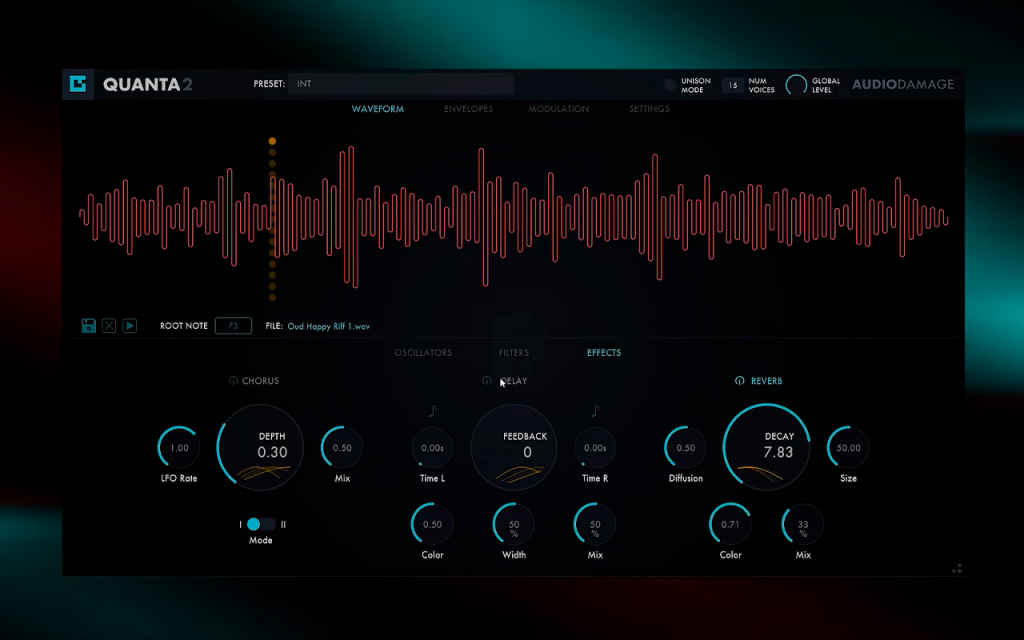1024x640 pixels.
Task: Open the Settings tab
Action: point(649,109)
